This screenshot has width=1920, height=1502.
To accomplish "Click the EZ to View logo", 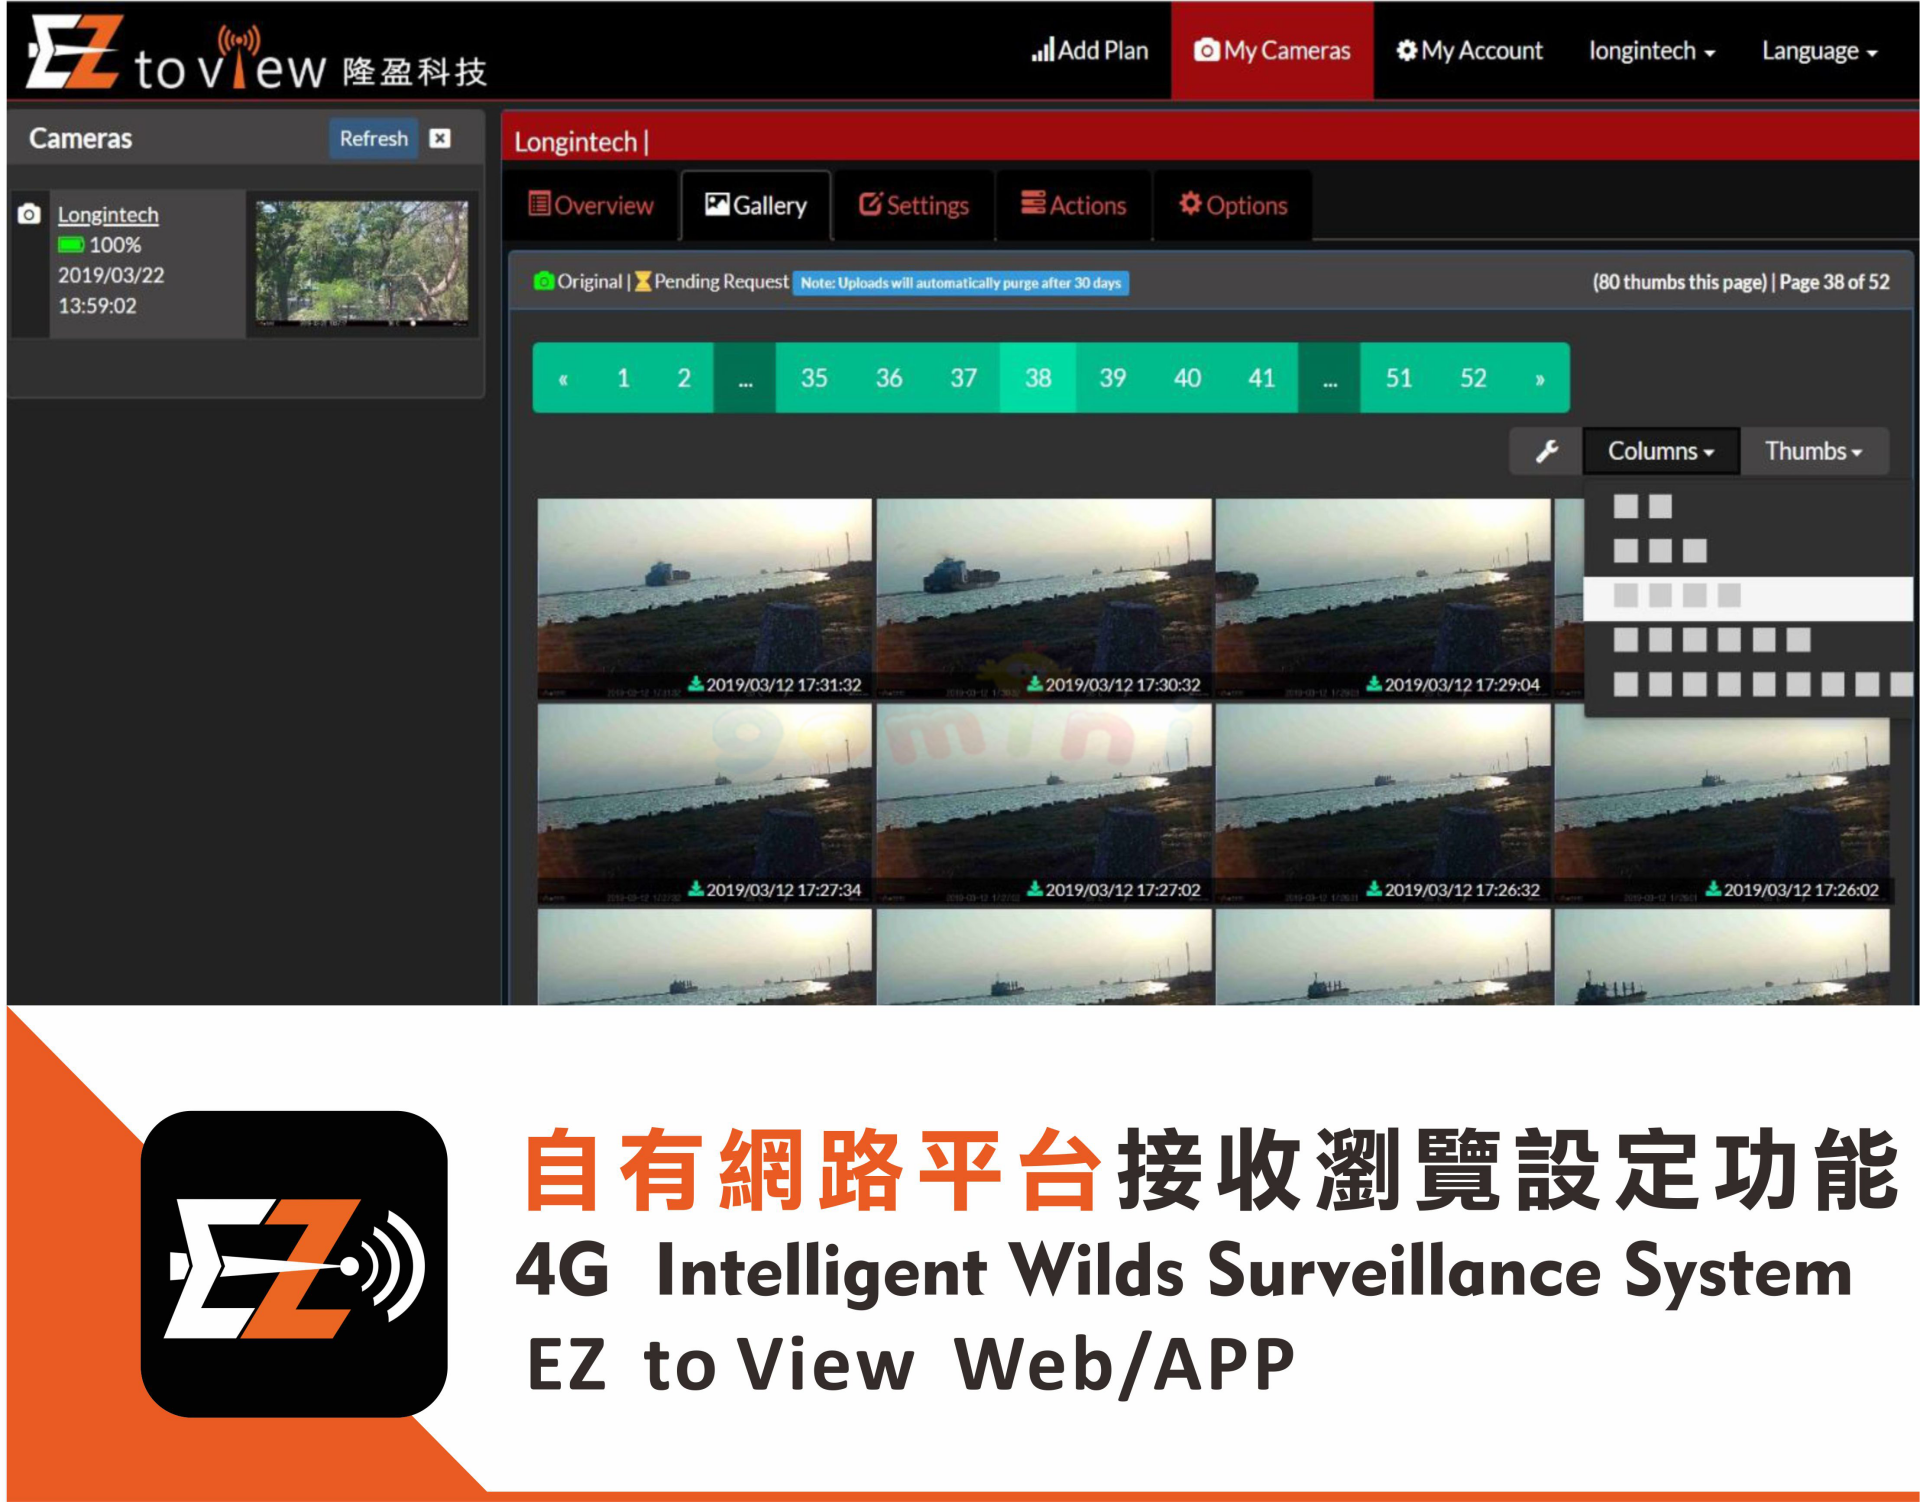I will [x=257, y=55].
